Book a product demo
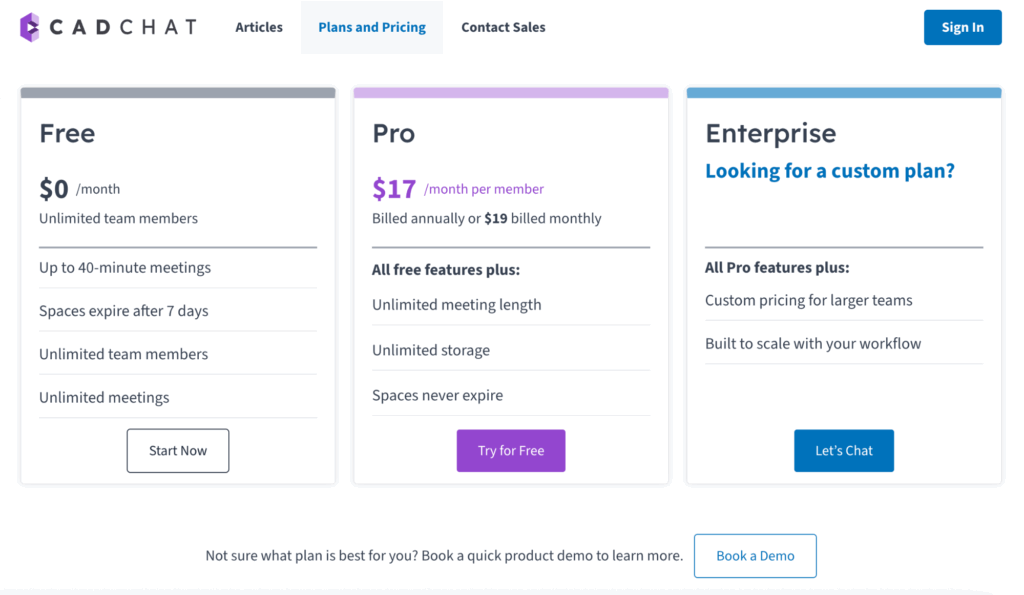Screen dimensions: 1024x595 pyautogui.click(x=755, y=556)
